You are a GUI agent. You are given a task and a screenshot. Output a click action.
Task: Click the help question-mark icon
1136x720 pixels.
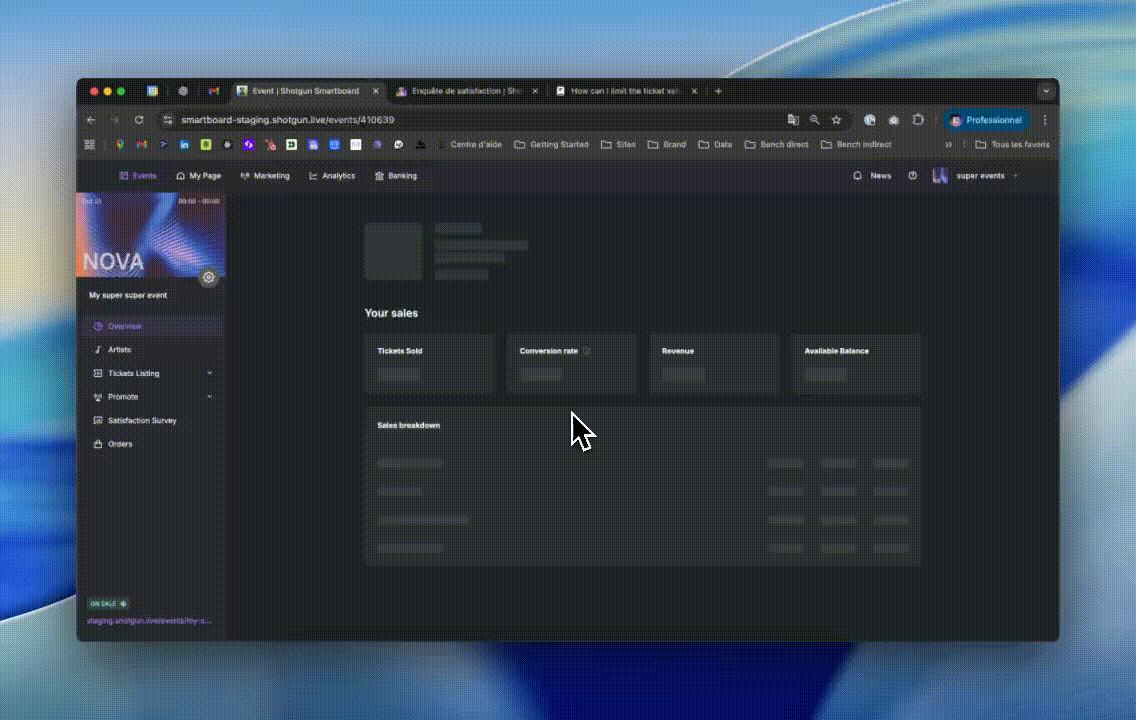coord(912,176)
